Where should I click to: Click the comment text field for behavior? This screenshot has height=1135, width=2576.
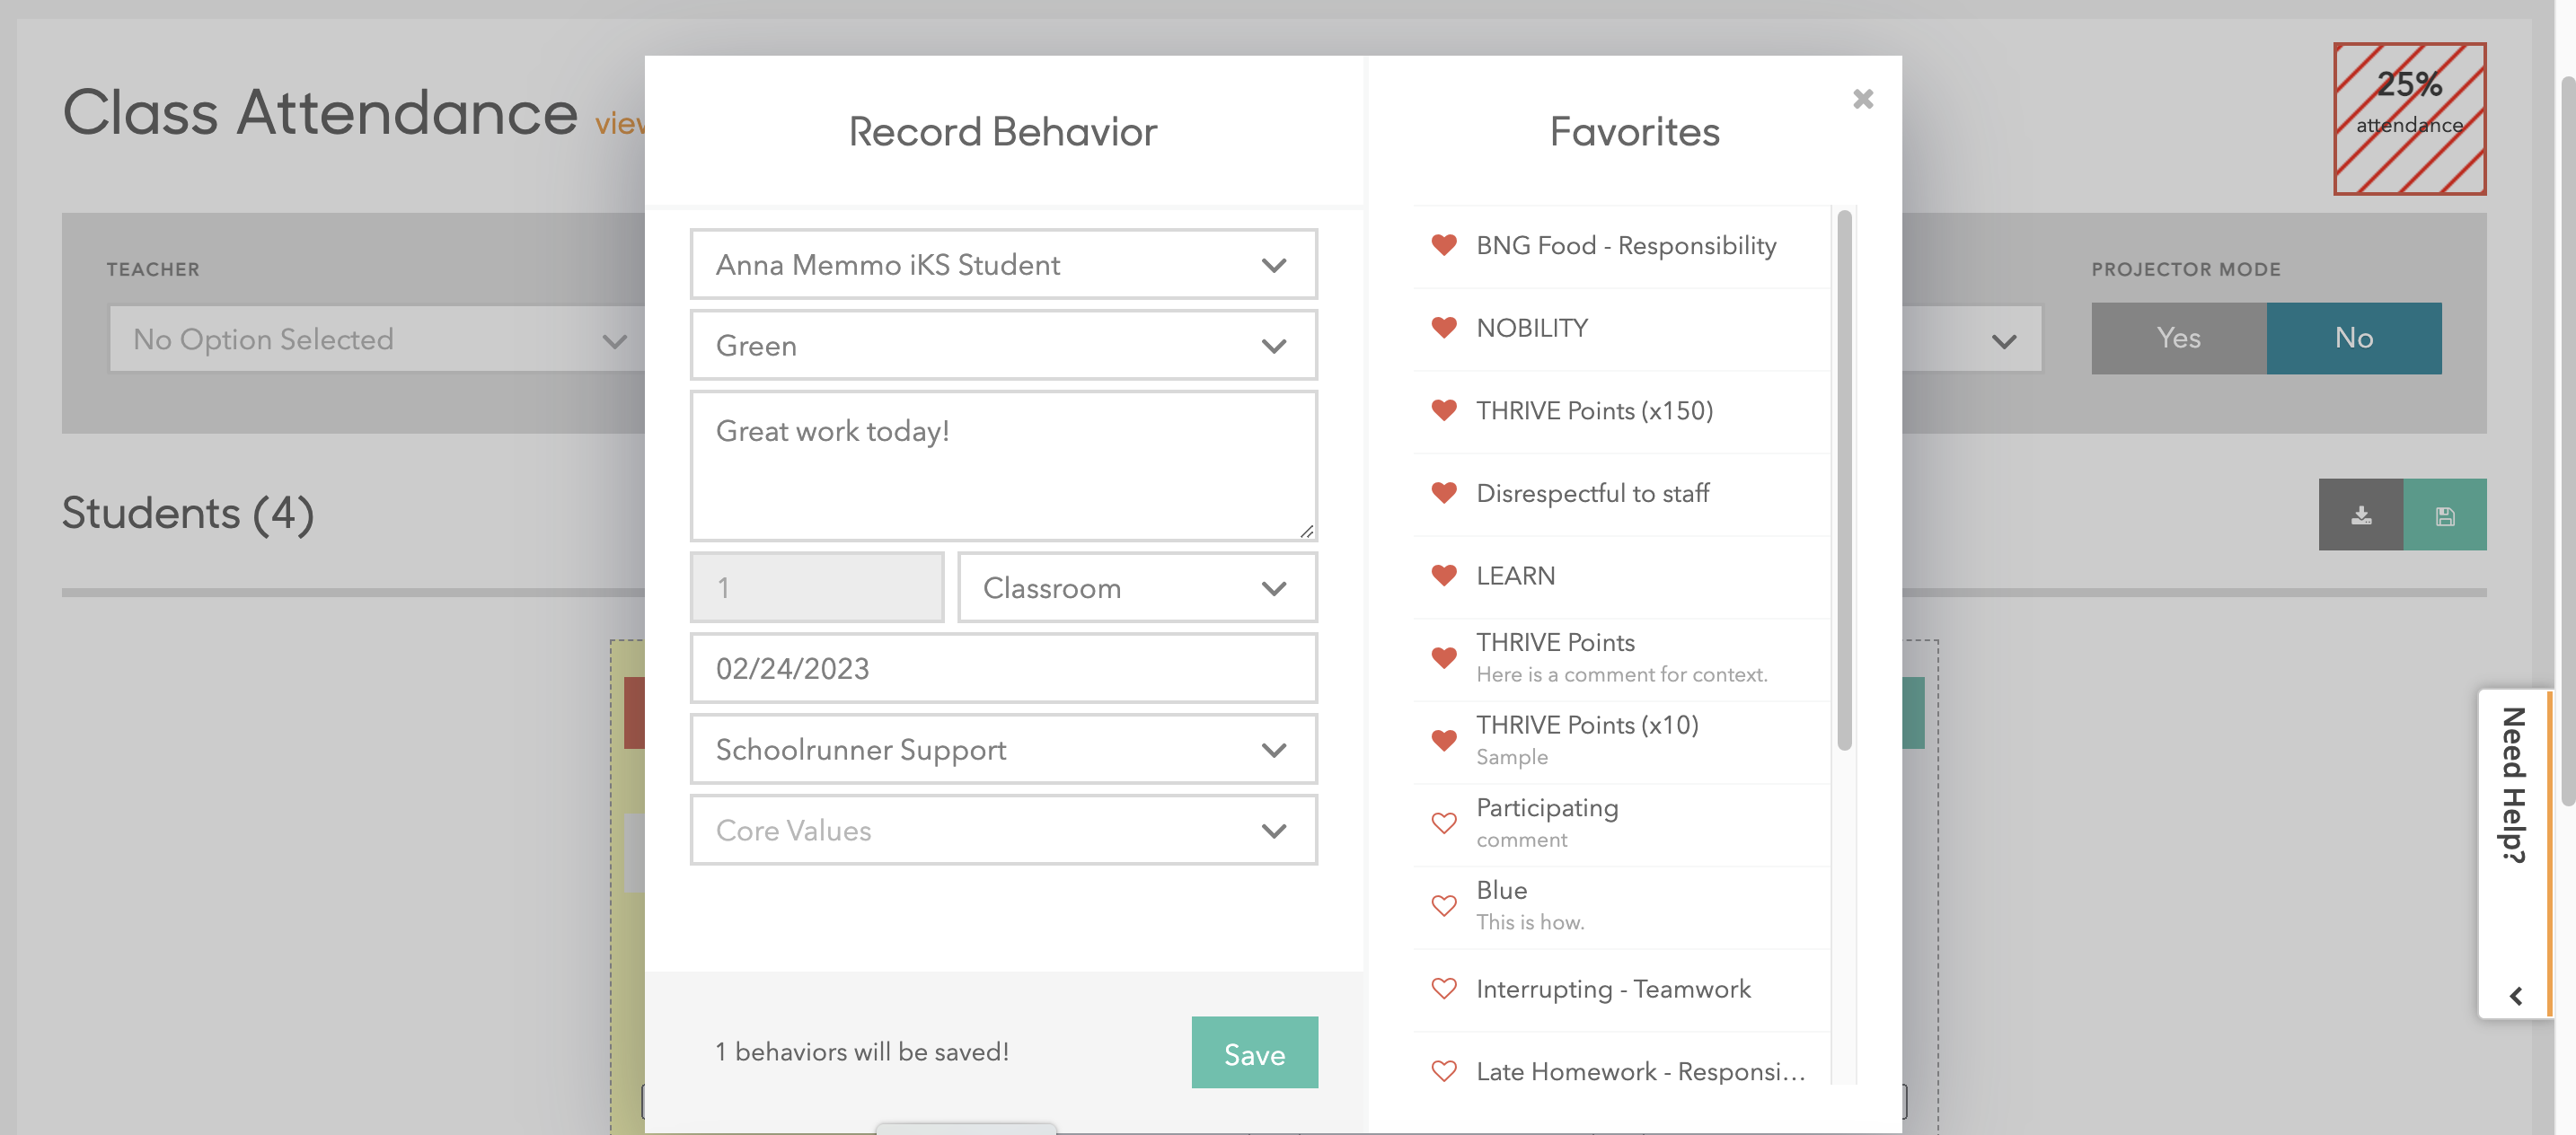[x=1004, y=465]
